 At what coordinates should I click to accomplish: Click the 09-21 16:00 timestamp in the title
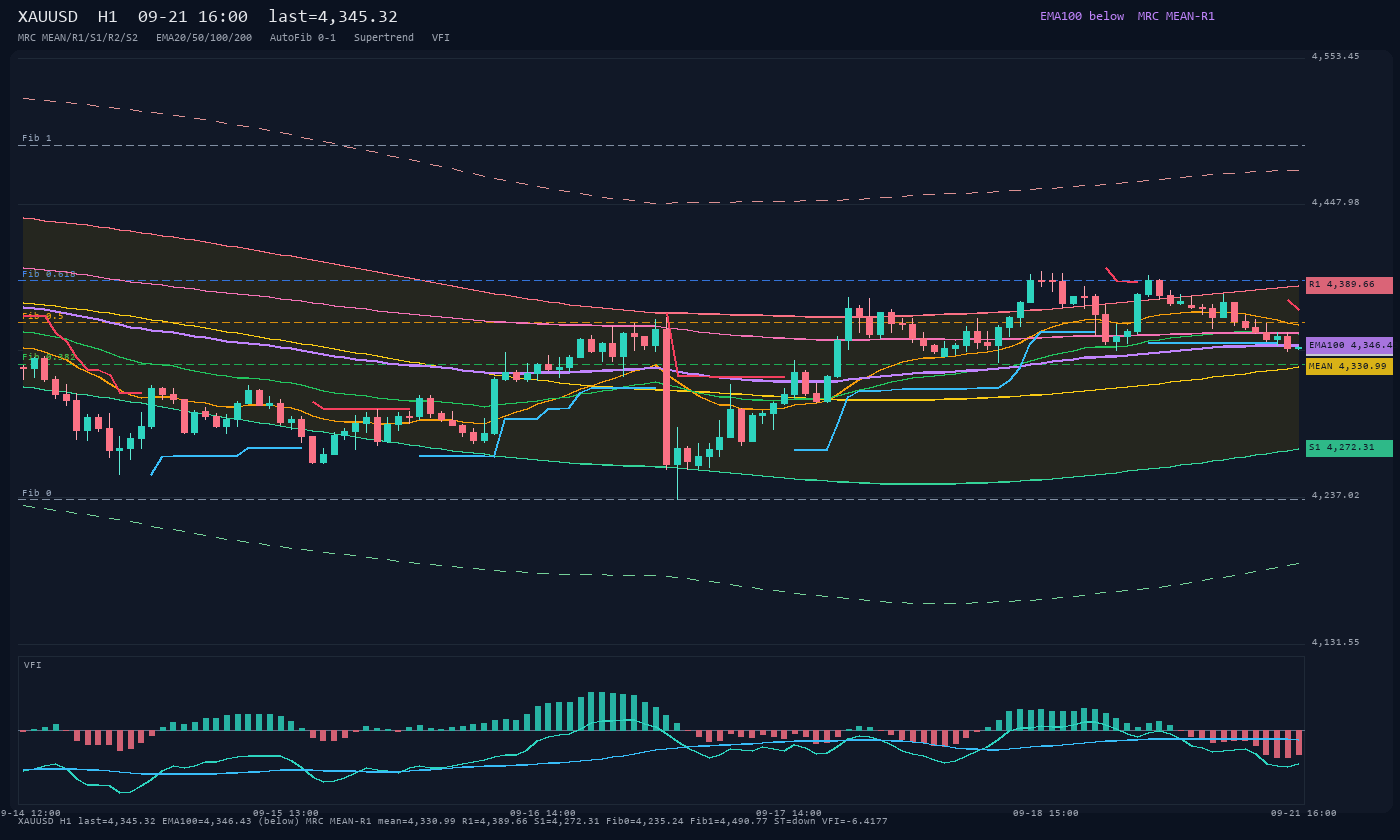click(x=193, y=17)
